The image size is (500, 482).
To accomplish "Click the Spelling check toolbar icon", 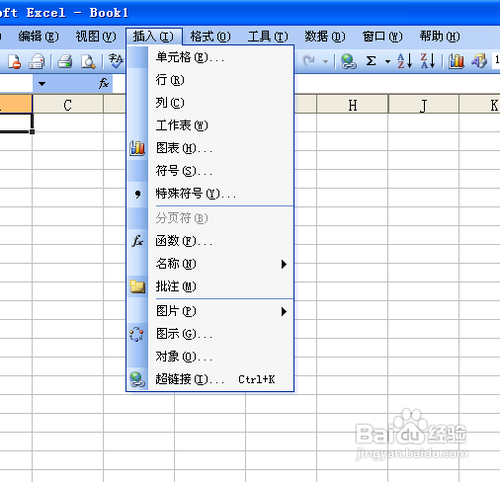I will tap(116, 61).
